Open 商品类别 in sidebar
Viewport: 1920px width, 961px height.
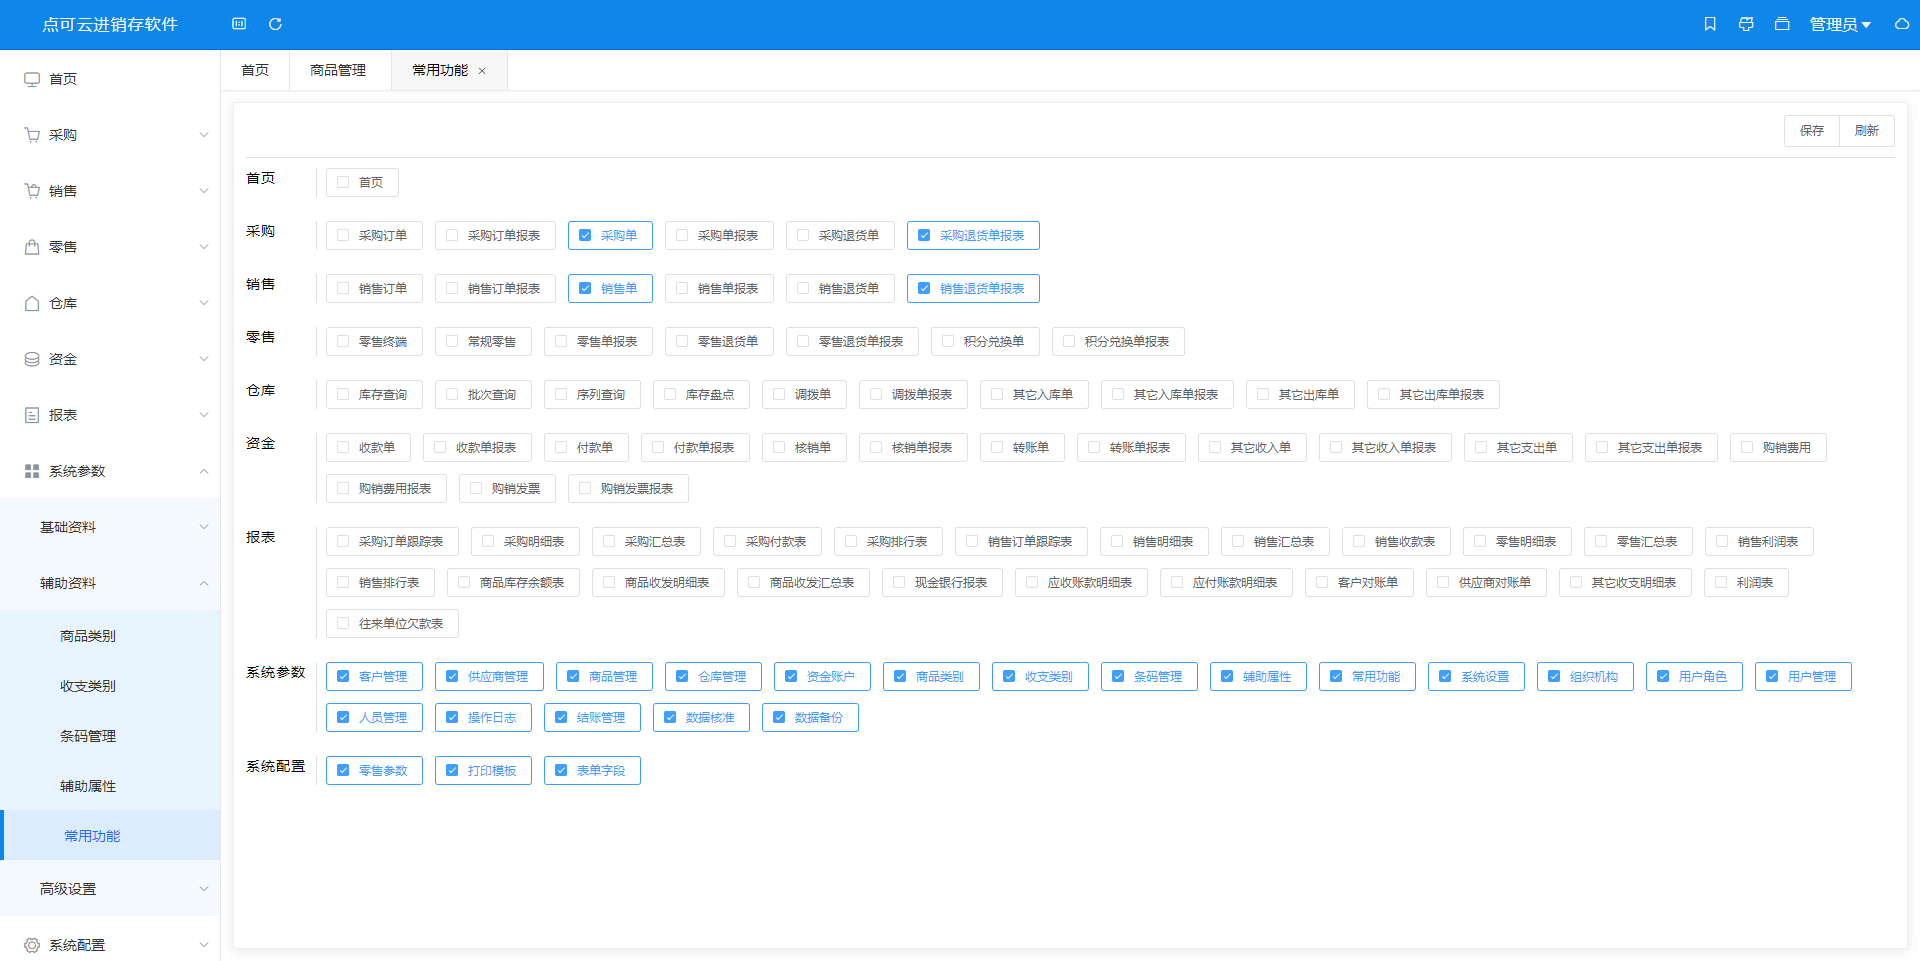pos(110,636)
